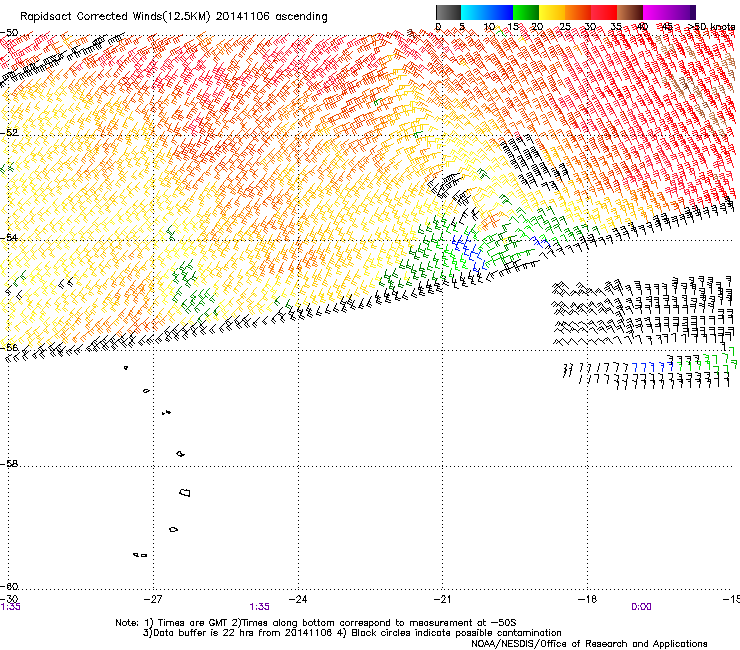Click the orange 25-30 knots legend swatch
This screenshot has height=650, width=740.
[578, 12]
